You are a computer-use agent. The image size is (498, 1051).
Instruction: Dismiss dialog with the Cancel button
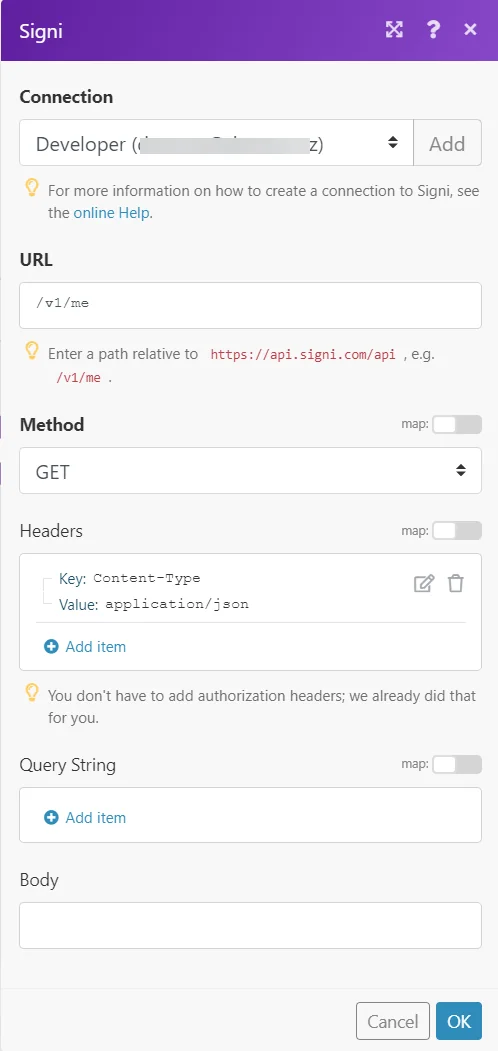[393, 1021]
